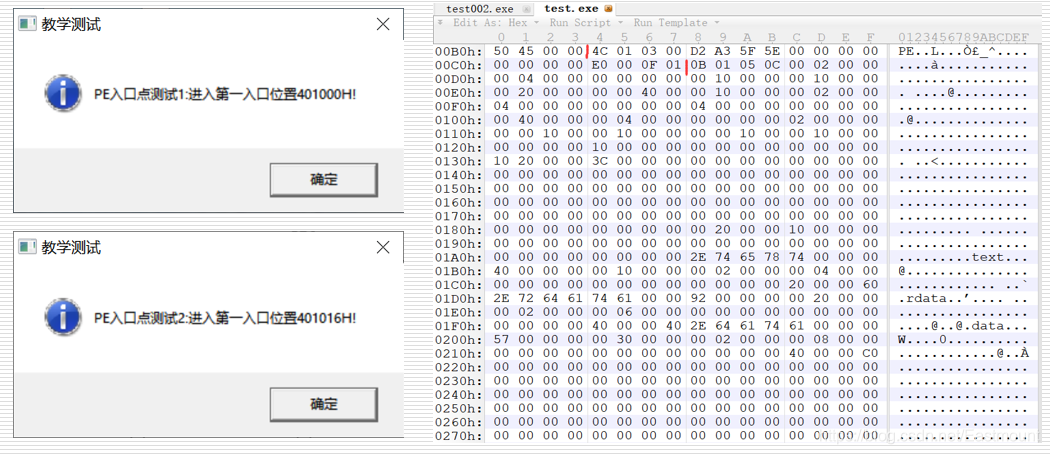
Task: Click hex byte A3 in row 00B0h
Action: [723, 52]
